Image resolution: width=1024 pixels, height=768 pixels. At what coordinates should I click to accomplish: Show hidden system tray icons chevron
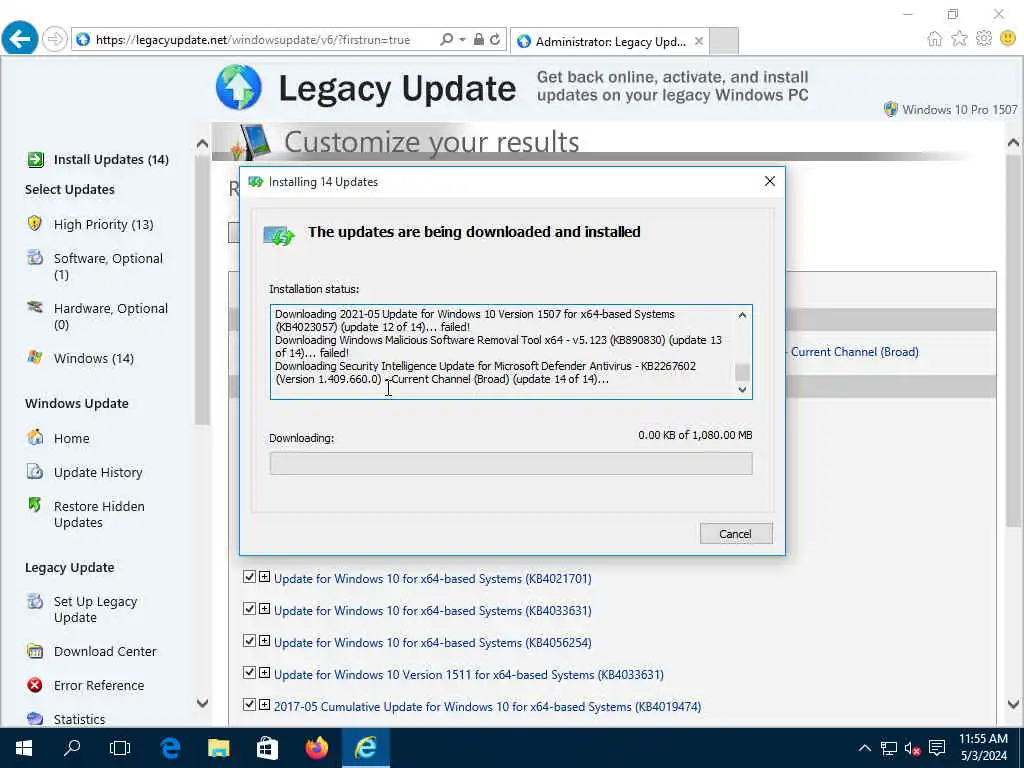coord(865,748)
